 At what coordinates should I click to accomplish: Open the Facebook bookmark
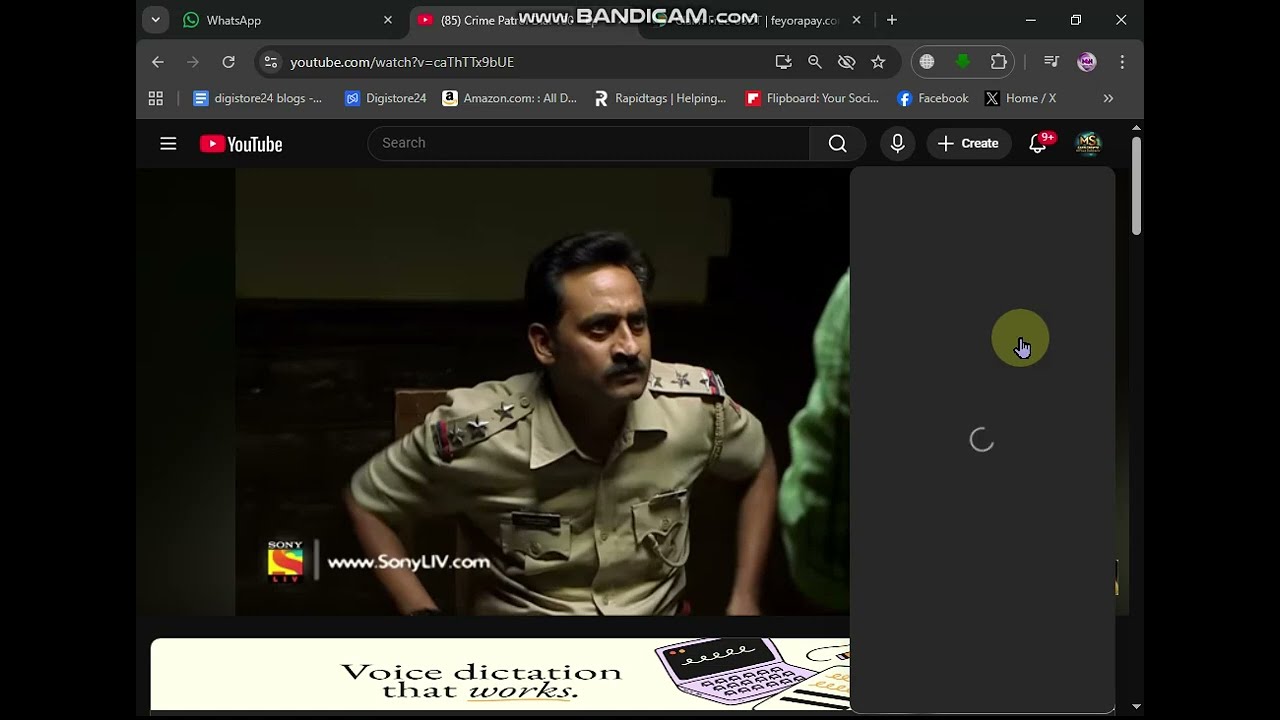933,98
